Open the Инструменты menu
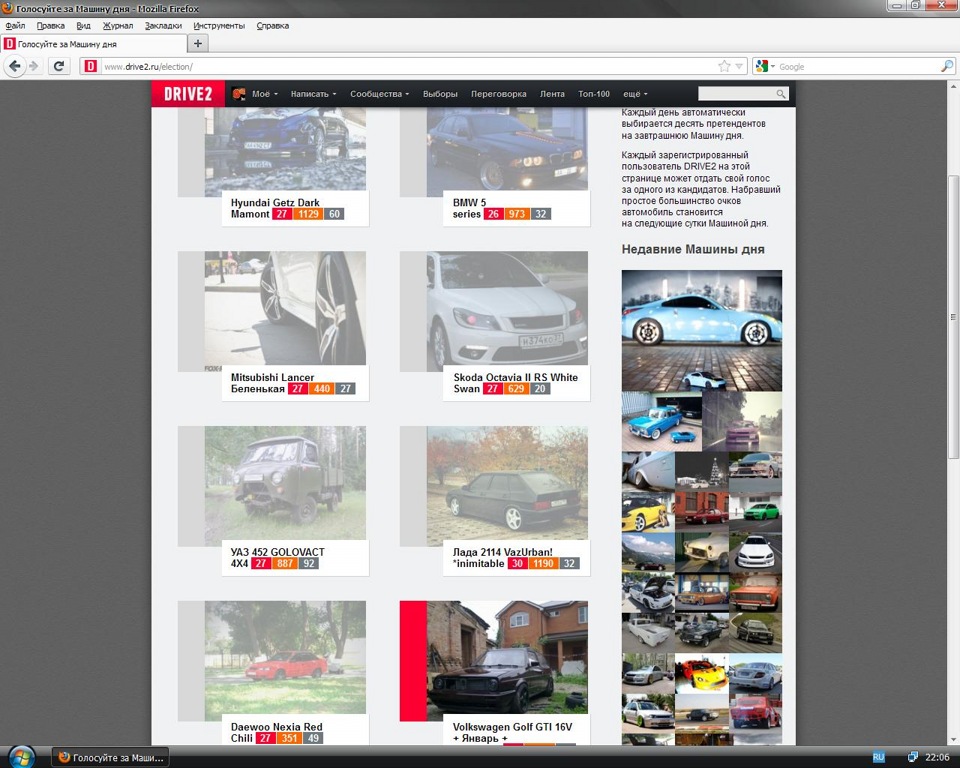The image size is (960, 768). point(219,26)
